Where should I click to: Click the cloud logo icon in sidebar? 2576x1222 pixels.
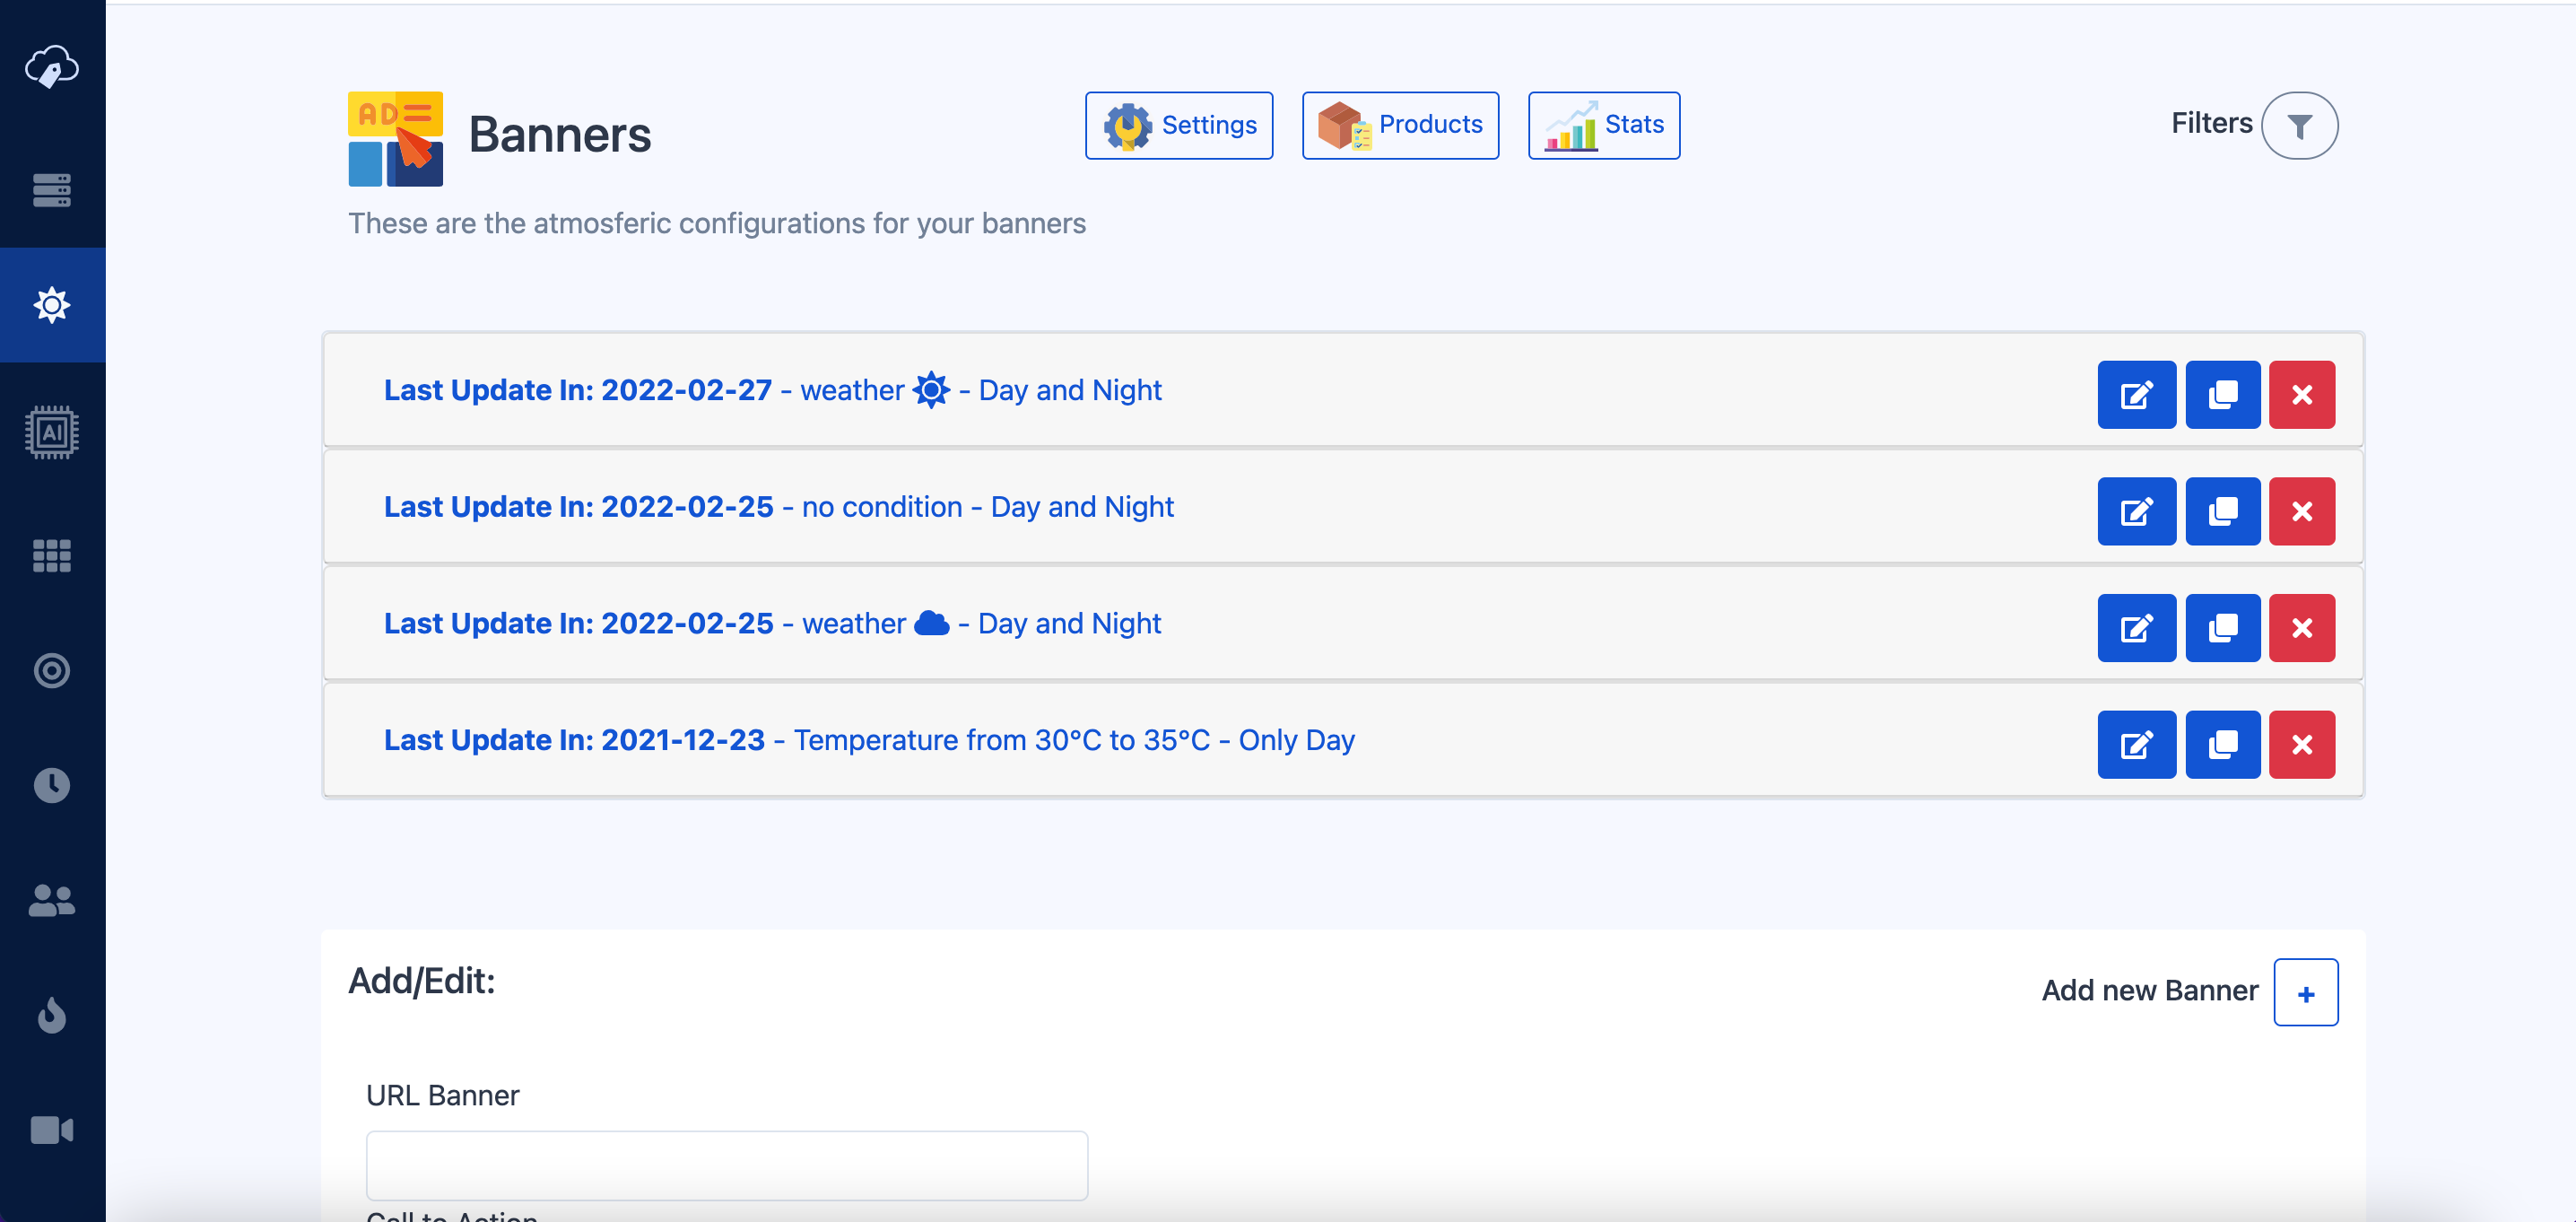point(52,67)
